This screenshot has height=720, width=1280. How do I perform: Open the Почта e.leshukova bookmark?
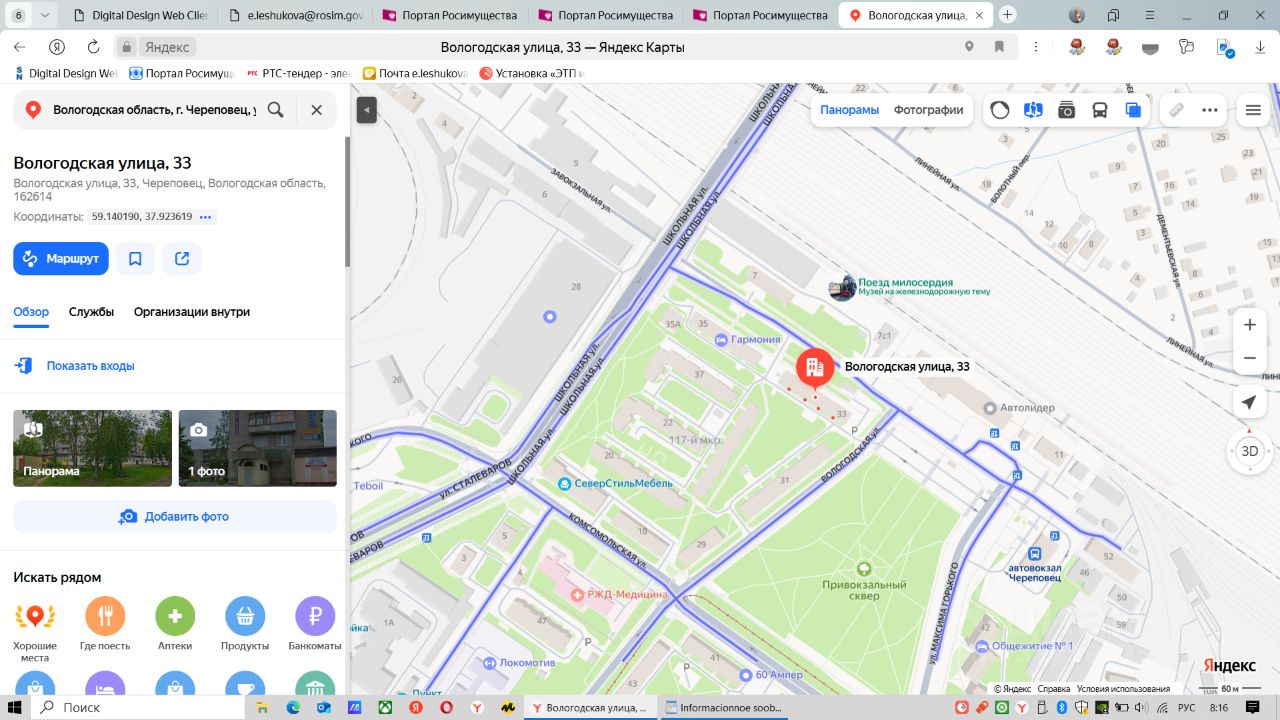point(415,73)
